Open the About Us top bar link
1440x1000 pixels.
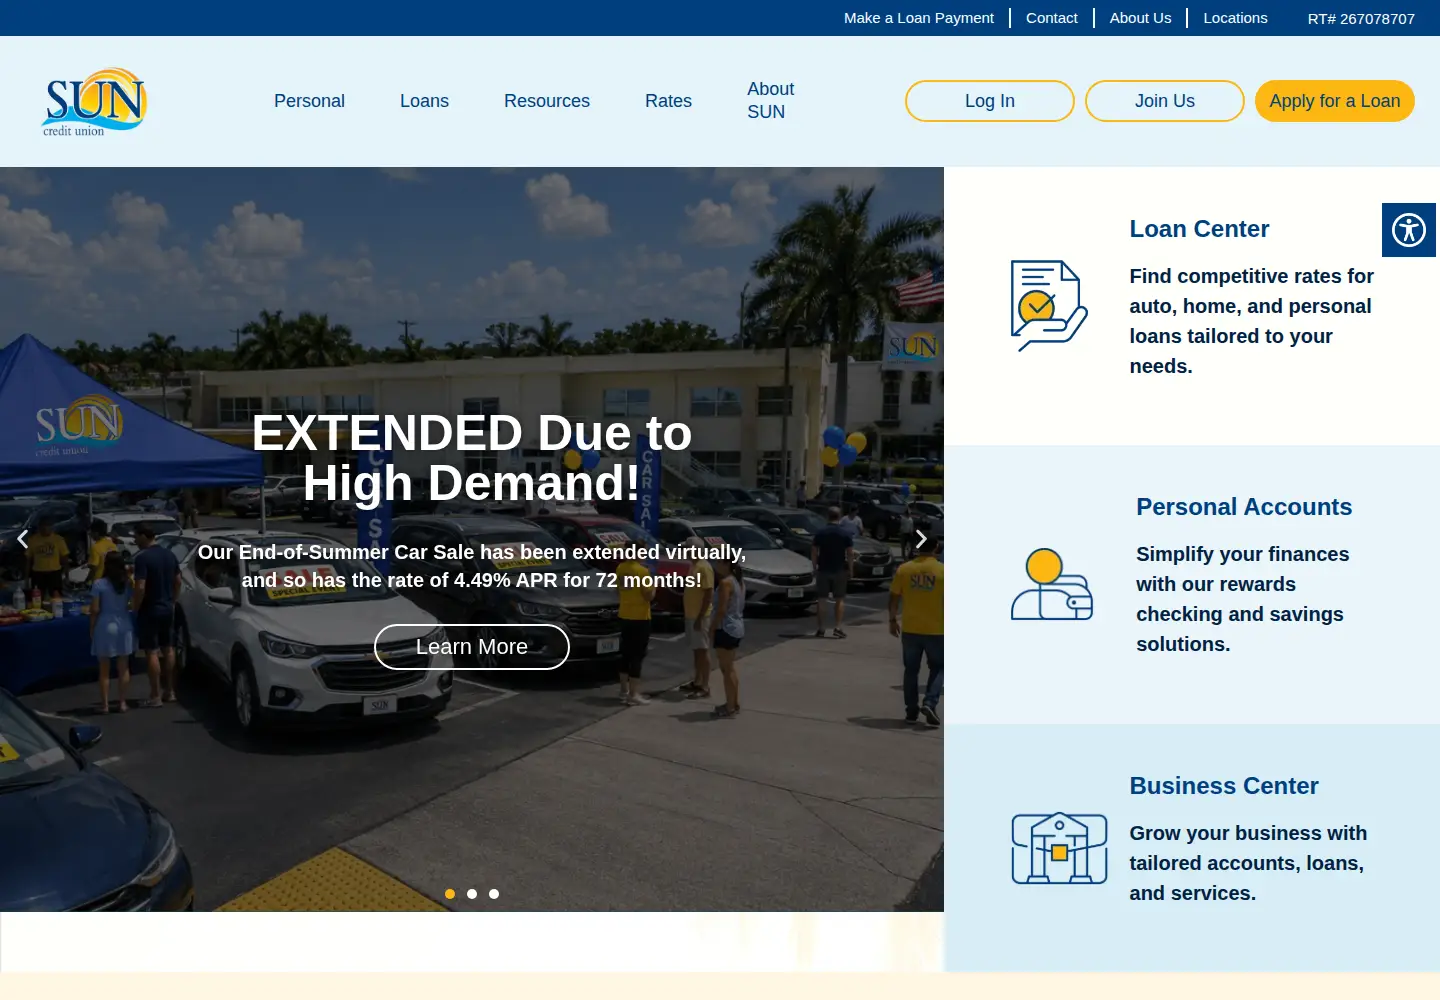[x=1140, y=18]
